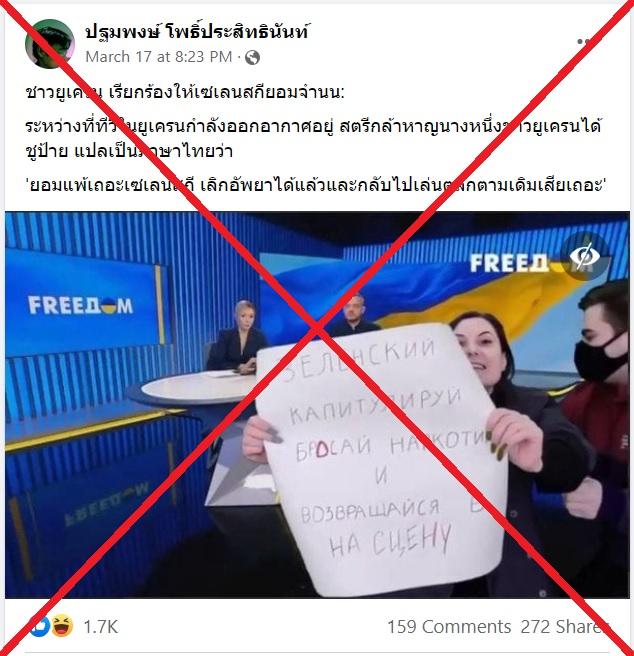Click the quoted Thai translation line
This screenshot has height=656, width=634.
(x=316, y=184)
